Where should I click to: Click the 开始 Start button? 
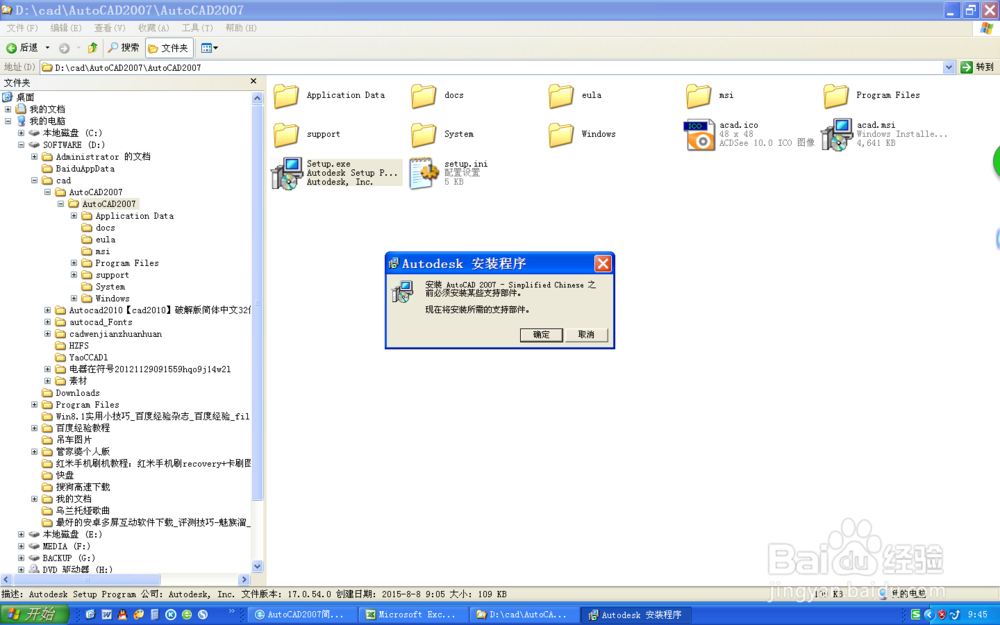tap(35, 614)
